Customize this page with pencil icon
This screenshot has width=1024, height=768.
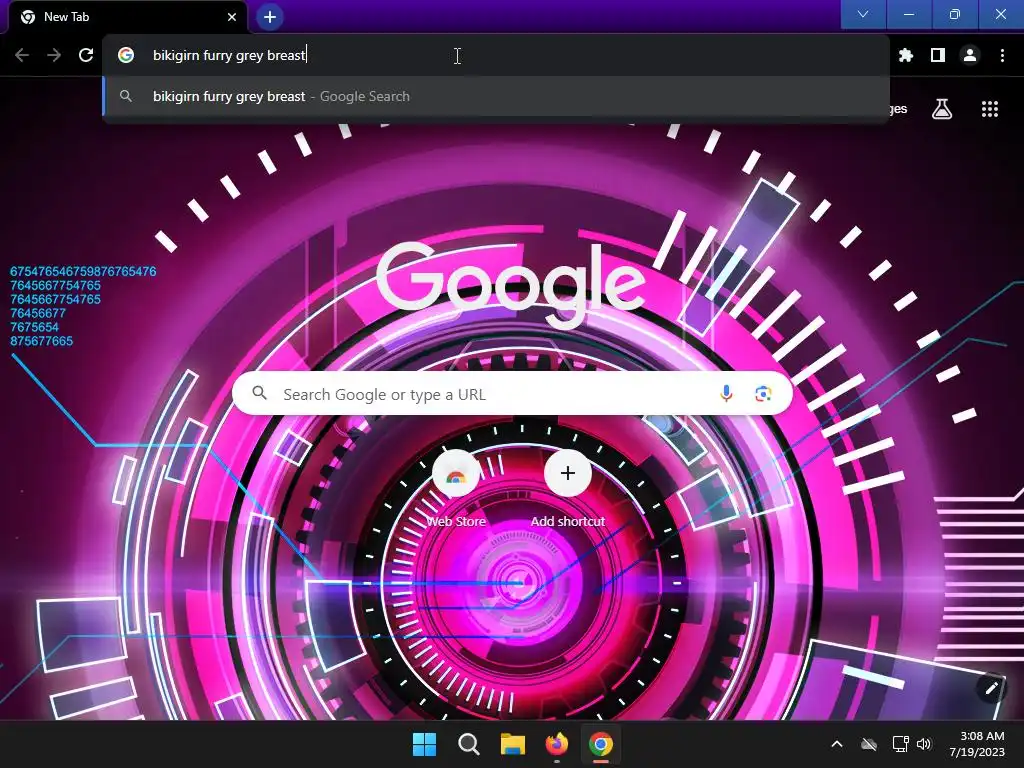click(991, 688)
